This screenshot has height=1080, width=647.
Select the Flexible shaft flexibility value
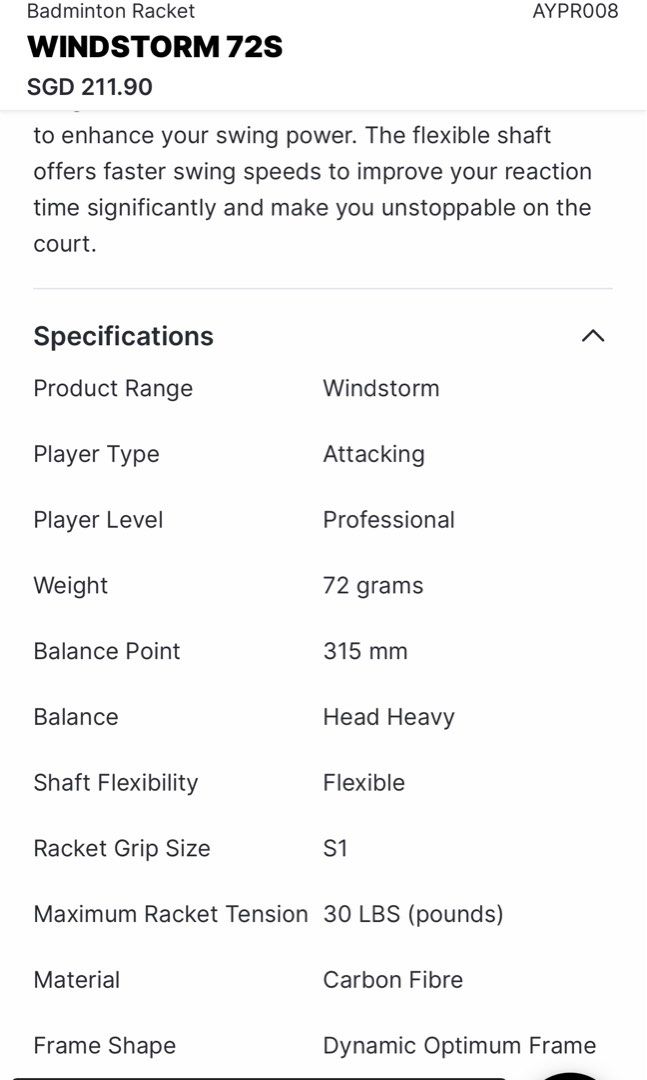(x=364, y=782)
